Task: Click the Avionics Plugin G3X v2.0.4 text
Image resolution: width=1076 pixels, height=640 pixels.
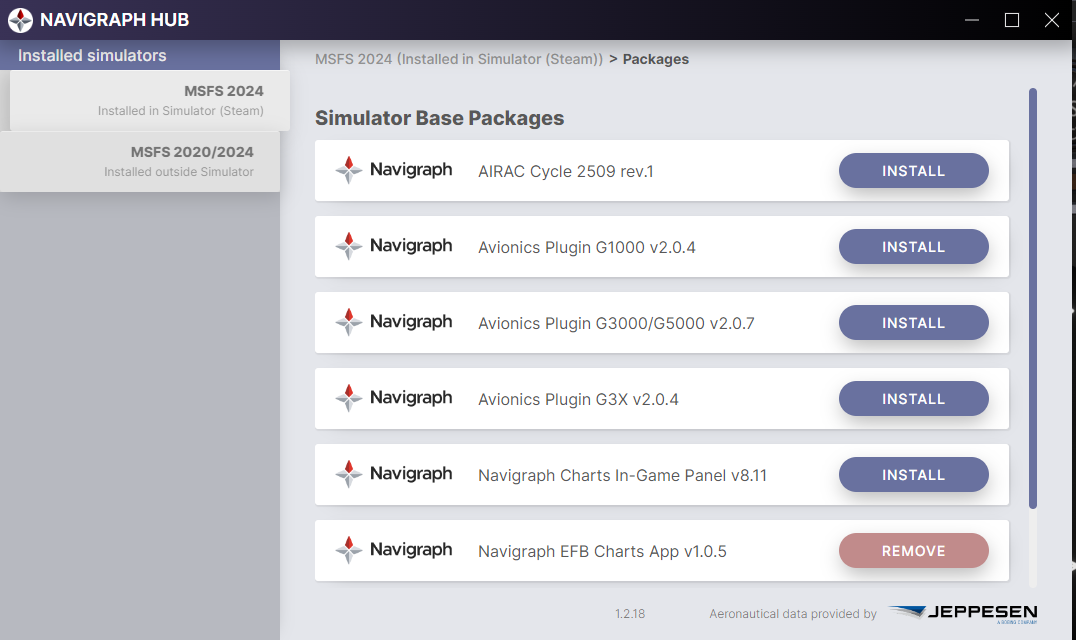Action: [578, 399]
